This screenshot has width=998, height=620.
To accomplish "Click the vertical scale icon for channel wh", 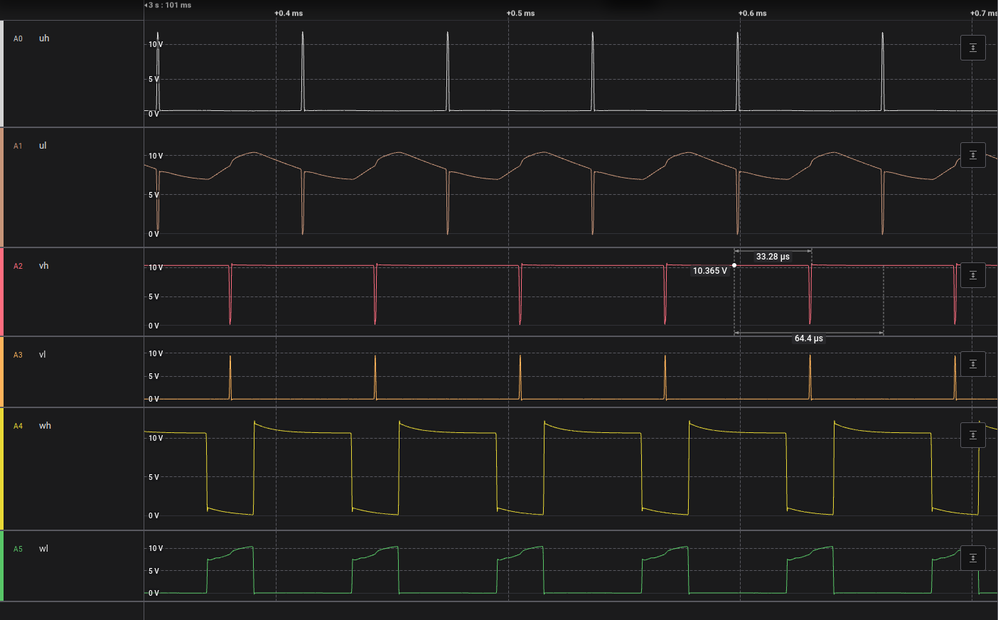I will [x=973, y=435].
